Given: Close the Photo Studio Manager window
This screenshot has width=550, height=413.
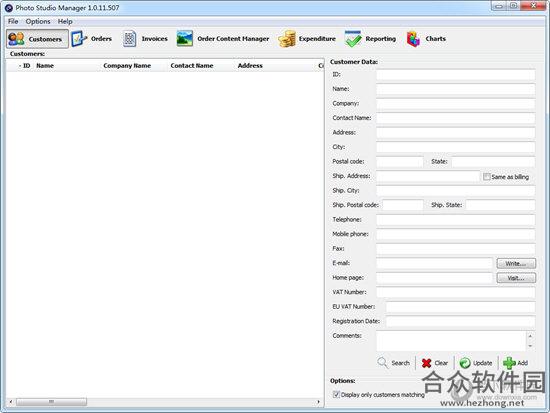Looking at the screenshot, I should click(x=533, y=6).
